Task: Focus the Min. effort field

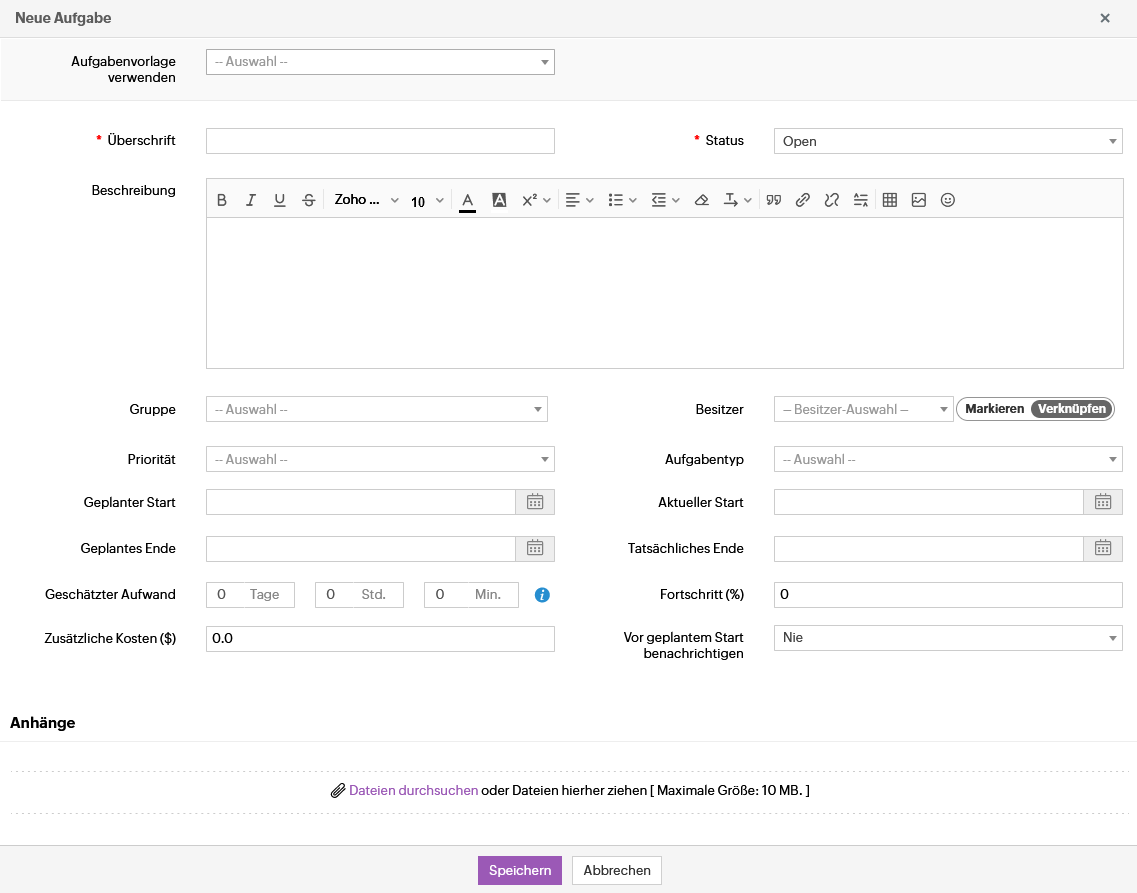Action: (x=471, y=594)
